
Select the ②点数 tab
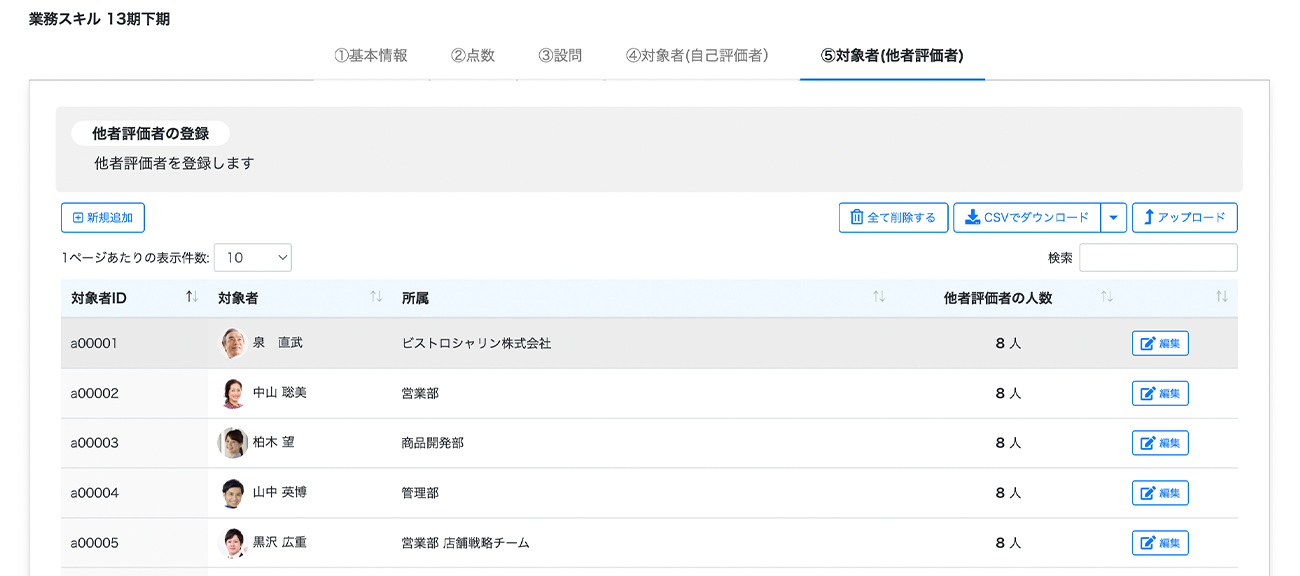[x=472, y=56]
